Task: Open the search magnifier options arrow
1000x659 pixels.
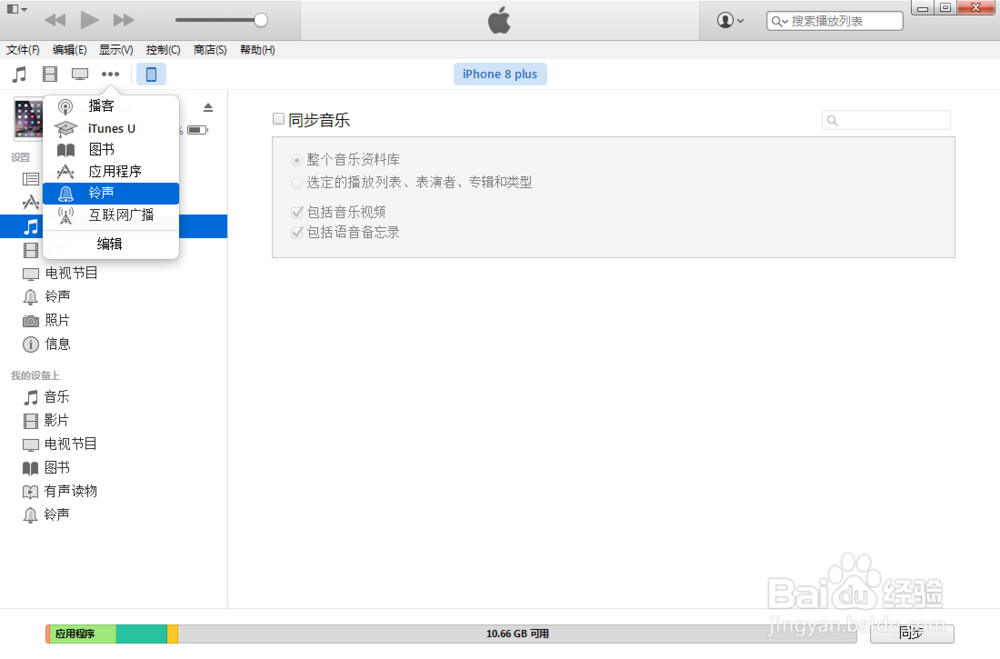Action: click(779, 21)
